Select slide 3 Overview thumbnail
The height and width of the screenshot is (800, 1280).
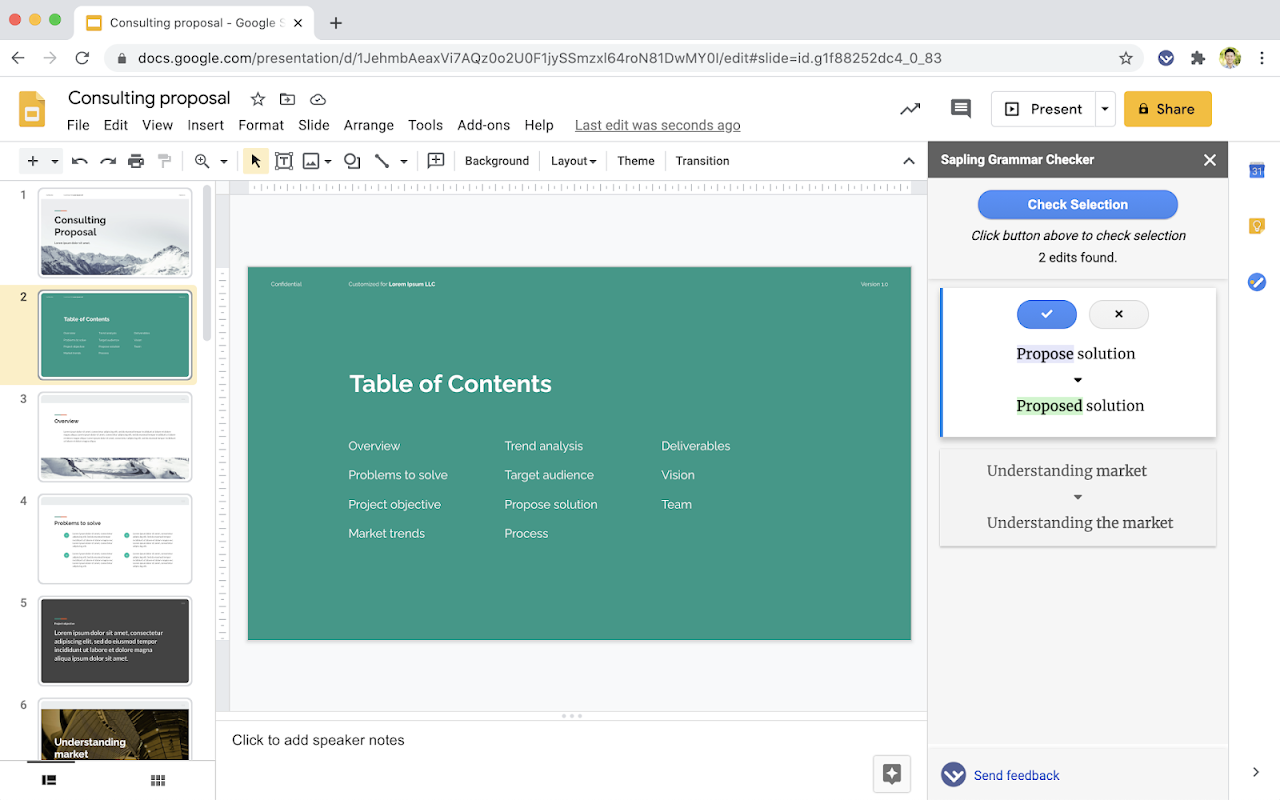(115, 437)
